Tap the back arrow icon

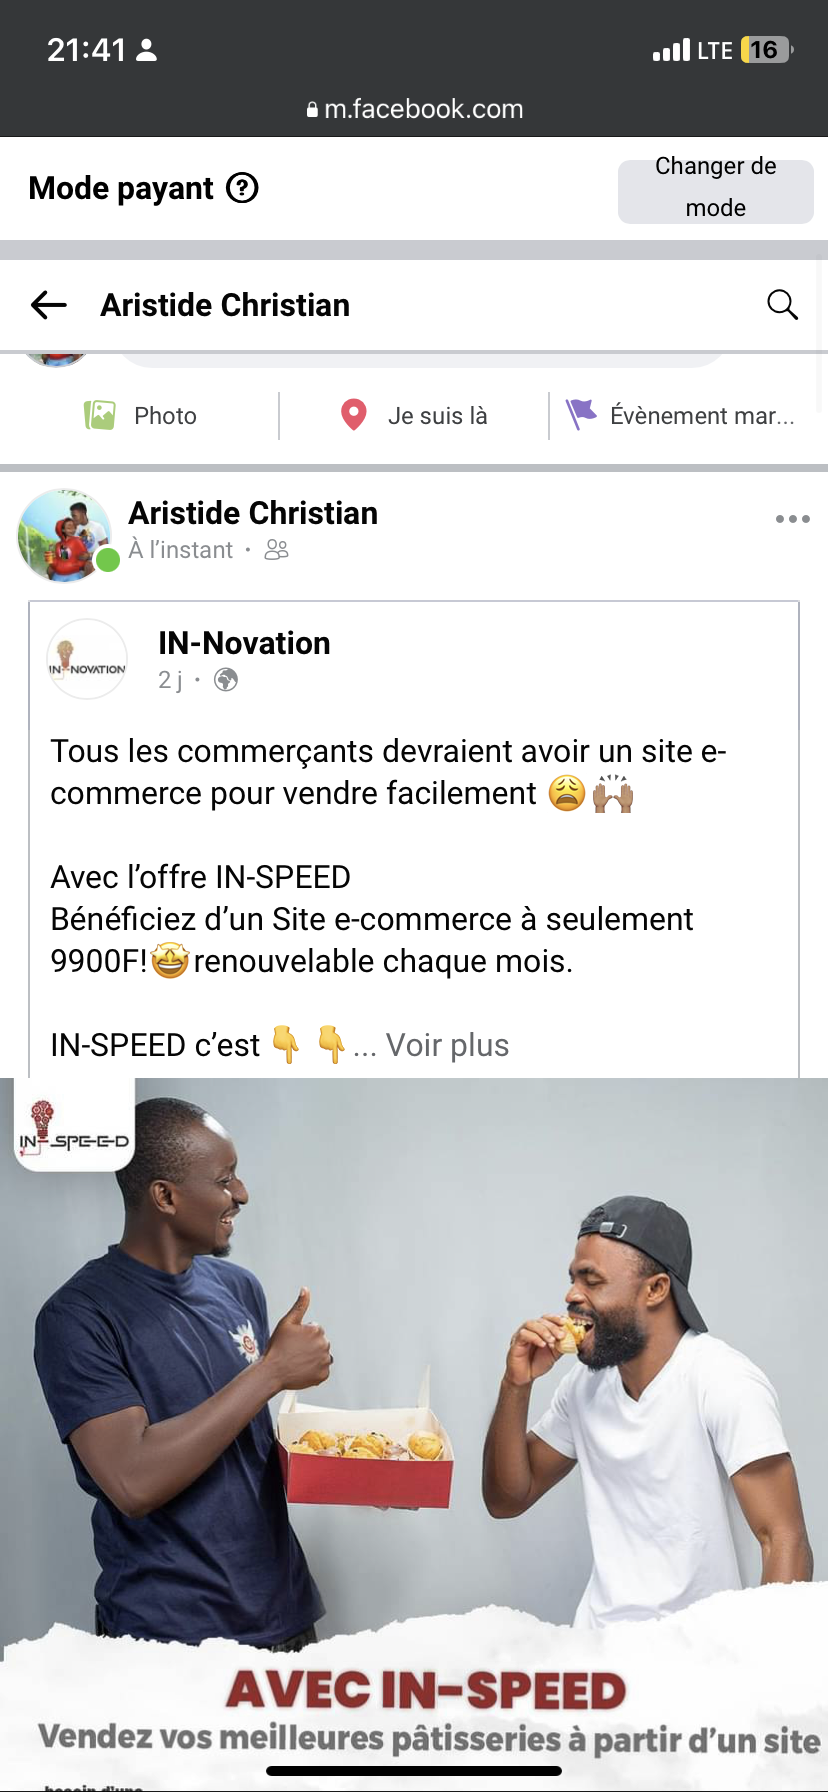48,305
